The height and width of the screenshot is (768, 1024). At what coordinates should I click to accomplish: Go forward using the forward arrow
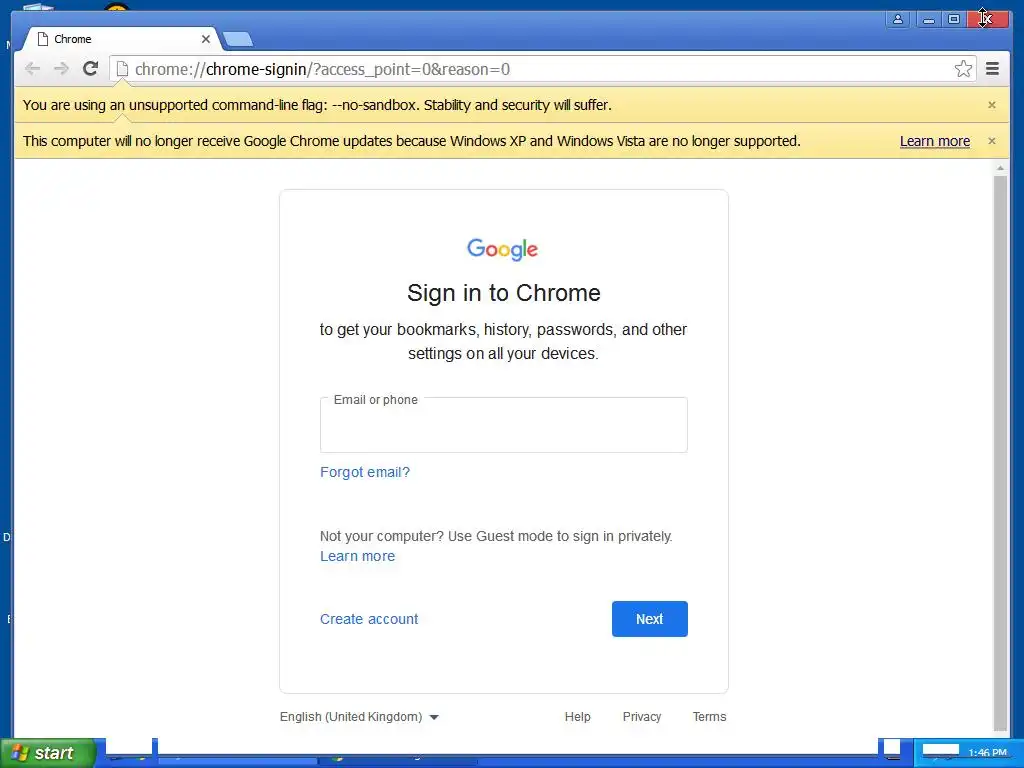[x=61, y=69]
